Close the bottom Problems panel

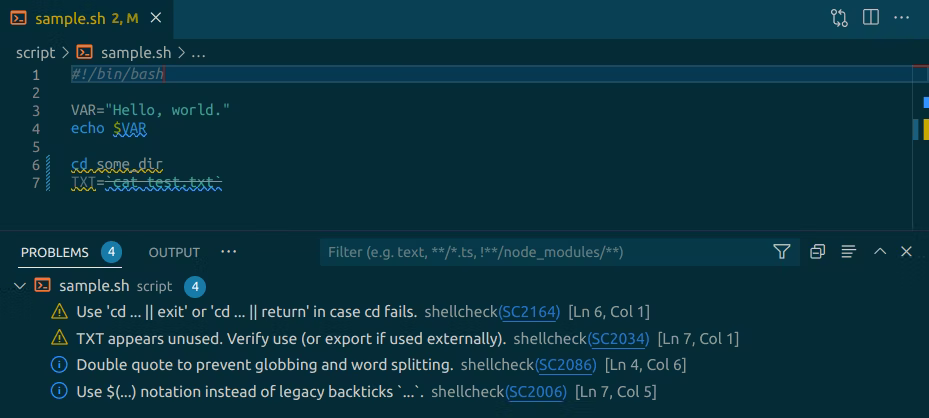pyautogui.click(x=906, y=252)
